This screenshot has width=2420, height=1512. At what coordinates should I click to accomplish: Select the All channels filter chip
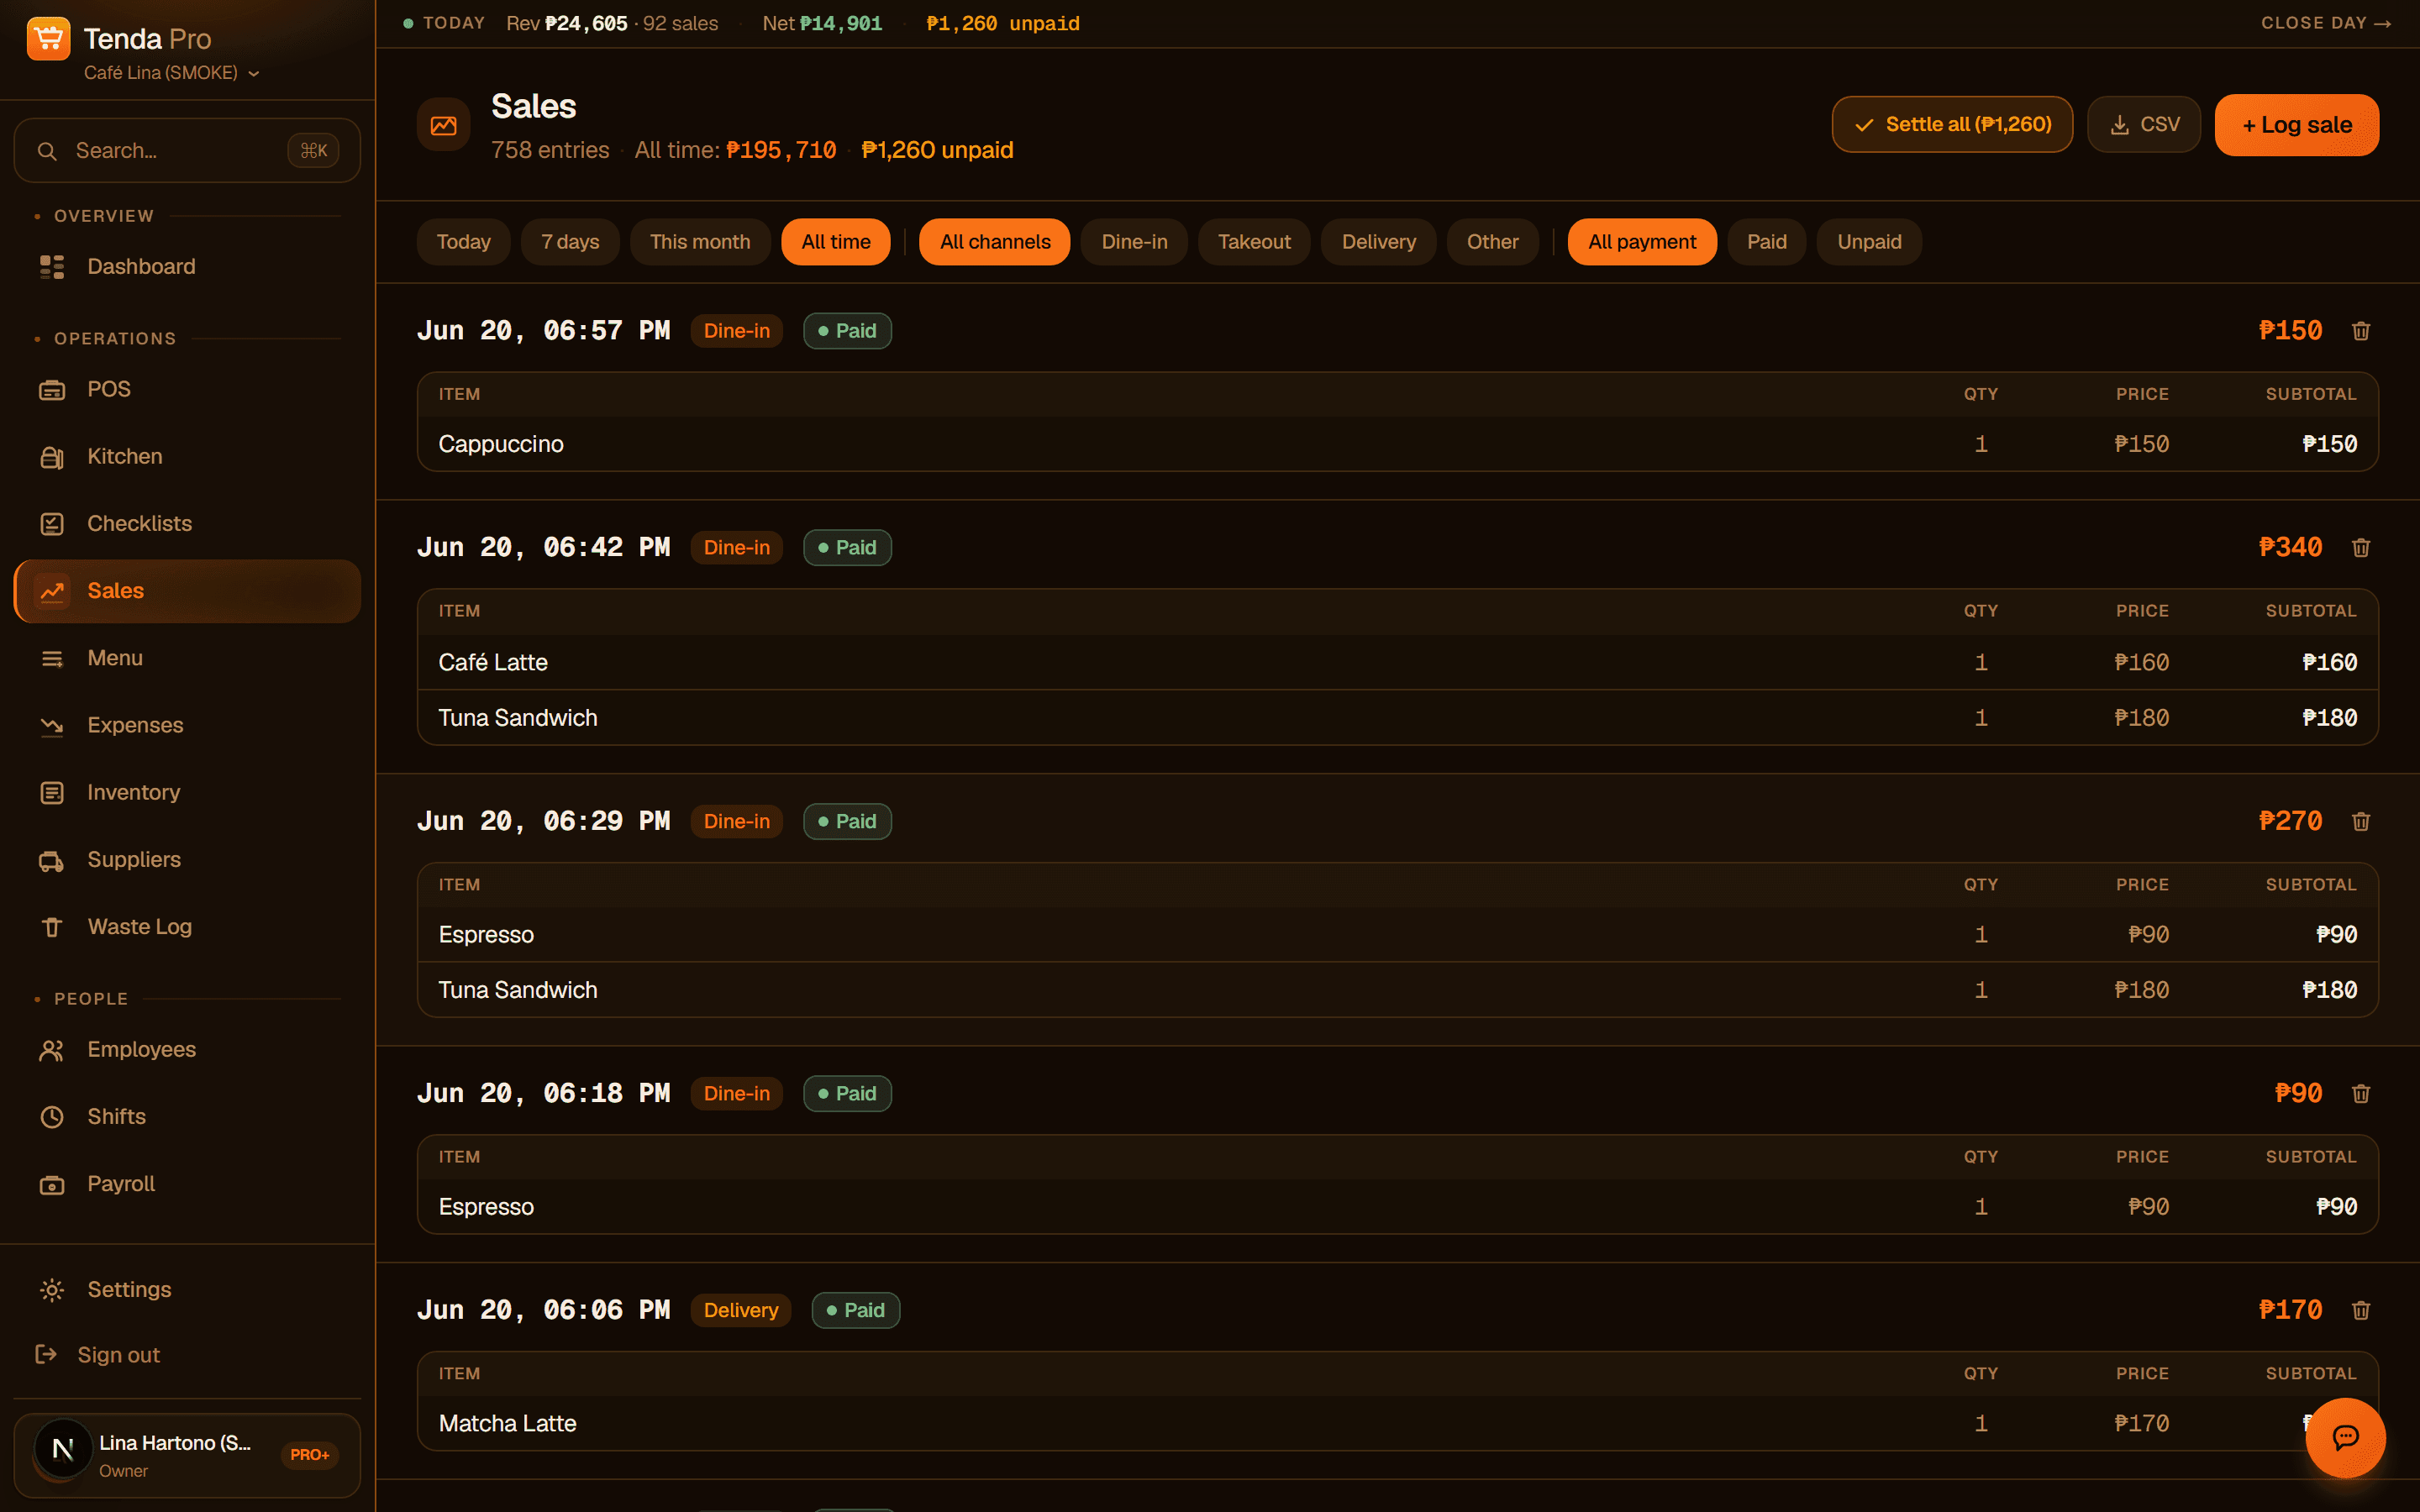994,242
